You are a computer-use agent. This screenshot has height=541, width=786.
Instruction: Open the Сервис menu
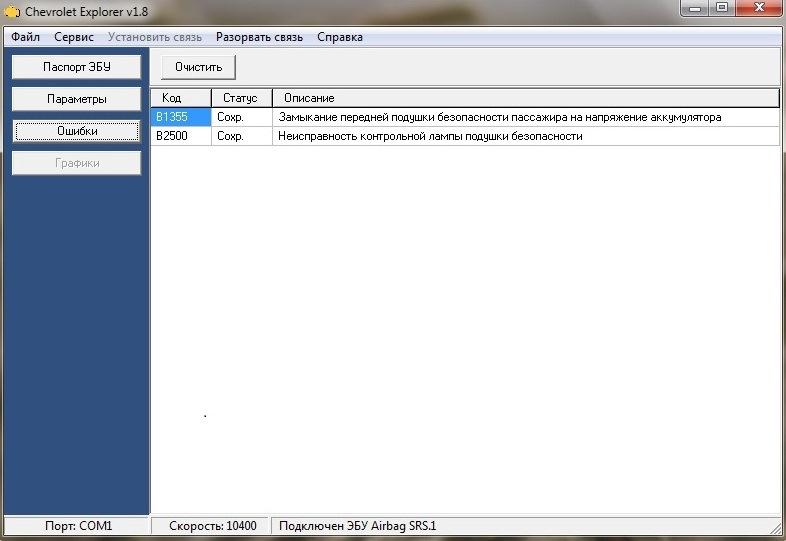(74, 37)
